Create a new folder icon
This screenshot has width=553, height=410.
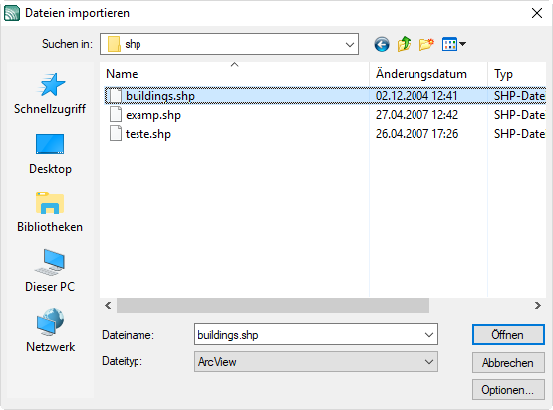click(426, 44)
